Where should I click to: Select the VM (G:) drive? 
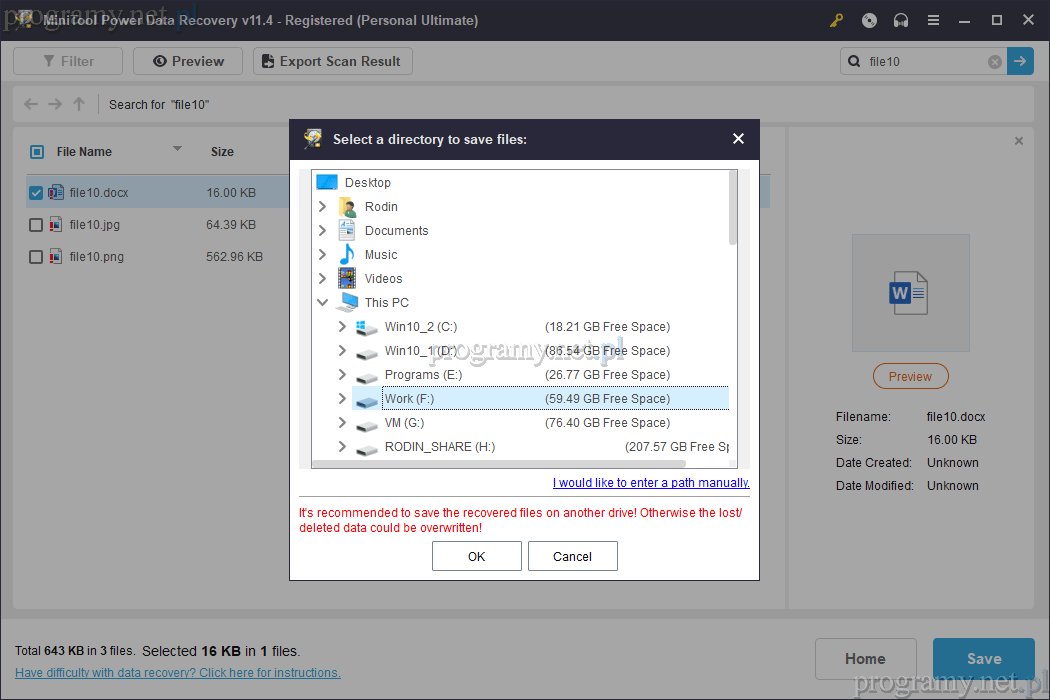pyautogui.click(x=404, y=423)
